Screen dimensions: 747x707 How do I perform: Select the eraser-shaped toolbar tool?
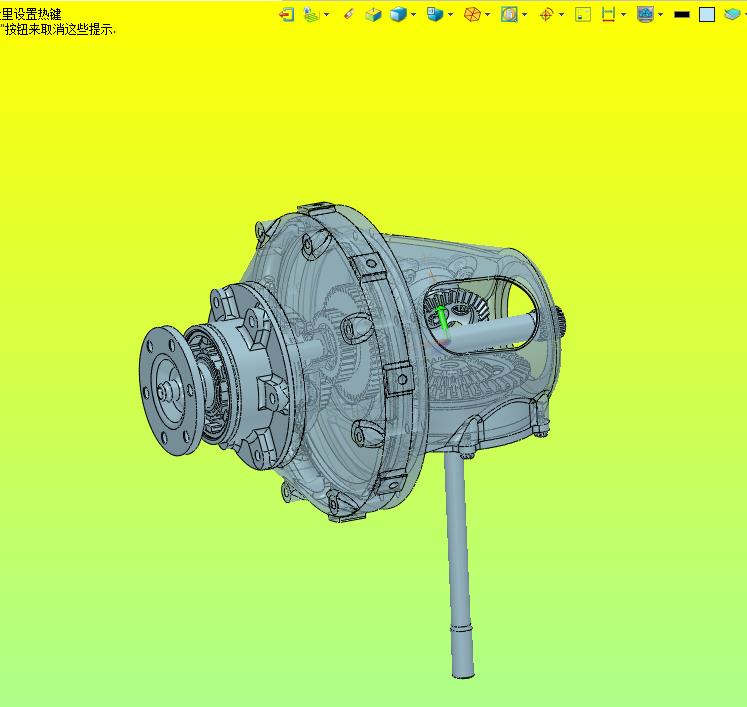tap(349, 15)
